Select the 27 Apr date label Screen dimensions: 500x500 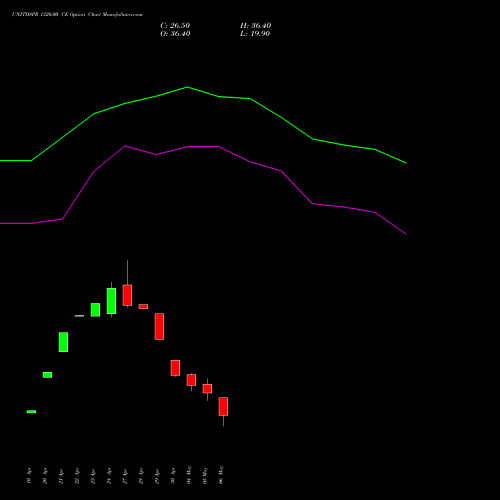coord(125,476)
